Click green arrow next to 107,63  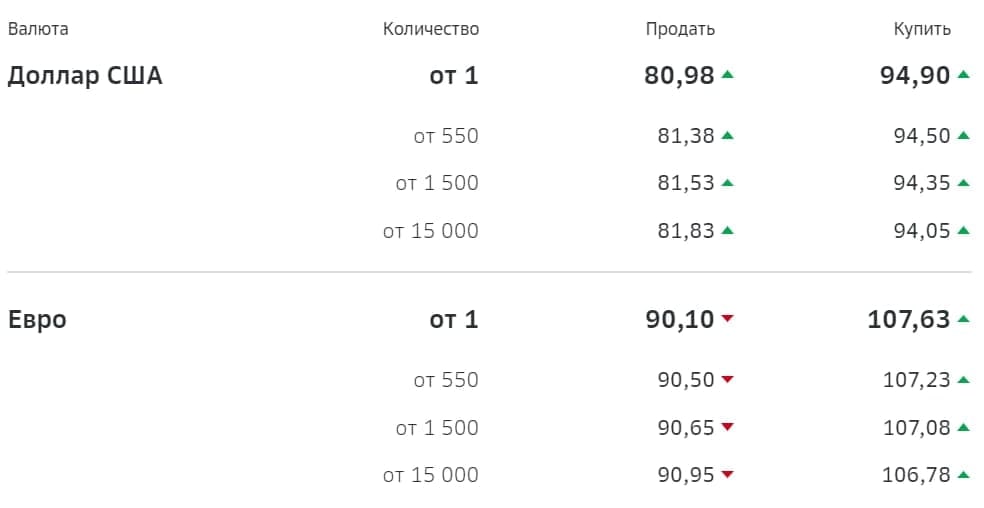coord(964,319)
